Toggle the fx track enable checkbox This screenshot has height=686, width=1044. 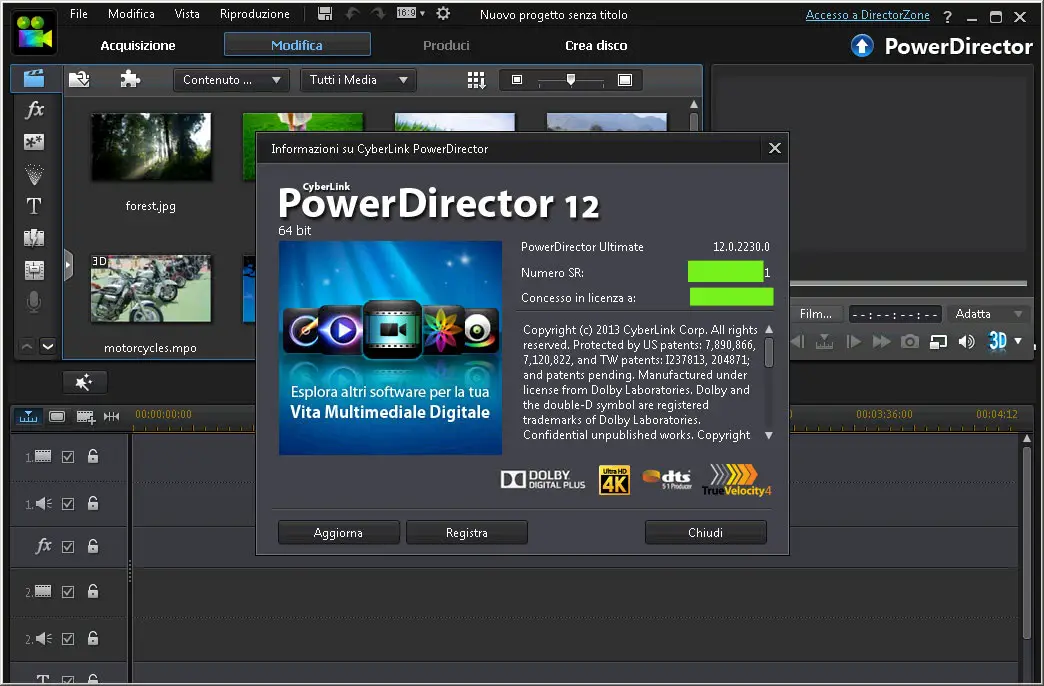click(68, 547)
